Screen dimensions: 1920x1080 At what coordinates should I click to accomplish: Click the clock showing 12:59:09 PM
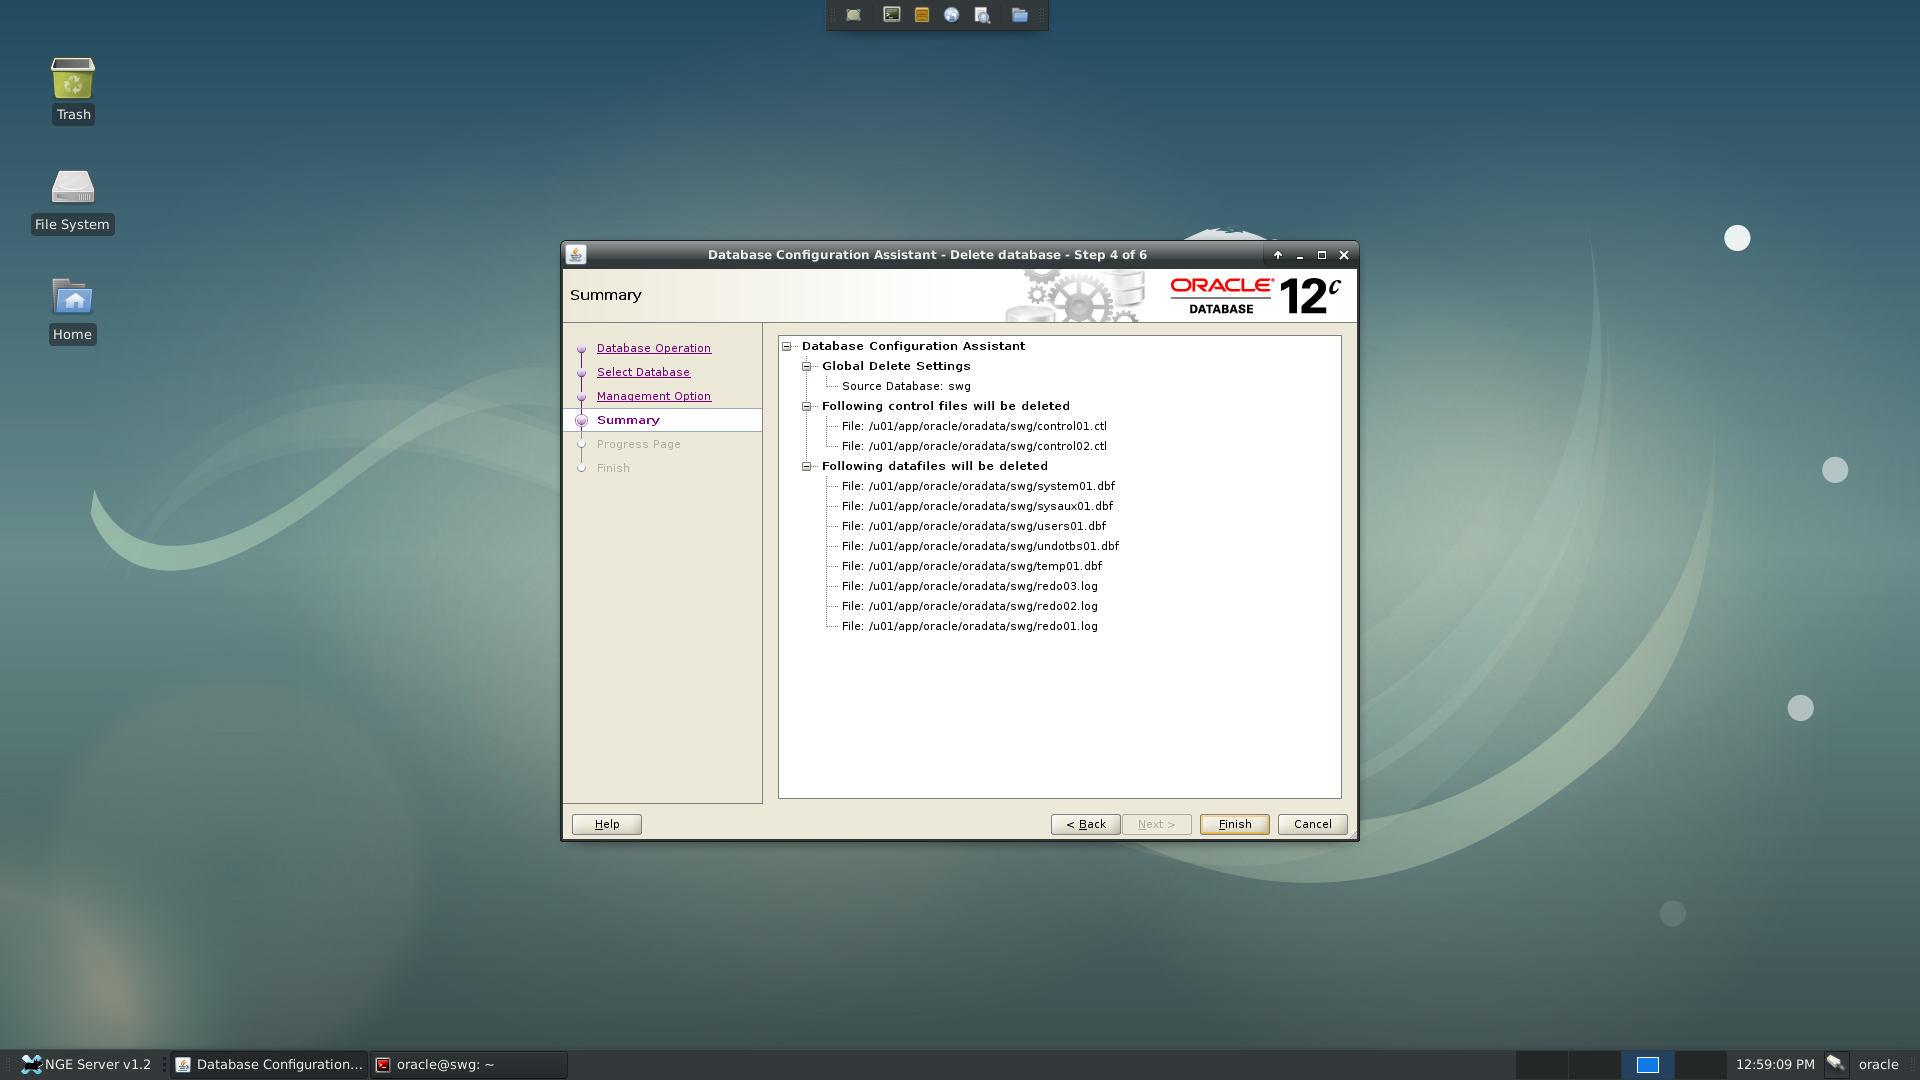coord(1775,1064)
